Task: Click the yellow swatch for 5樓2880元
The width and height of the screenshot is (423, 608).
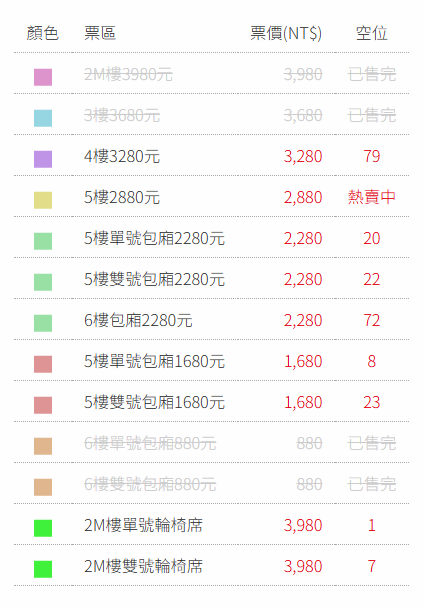Action: tap(43, 200)
